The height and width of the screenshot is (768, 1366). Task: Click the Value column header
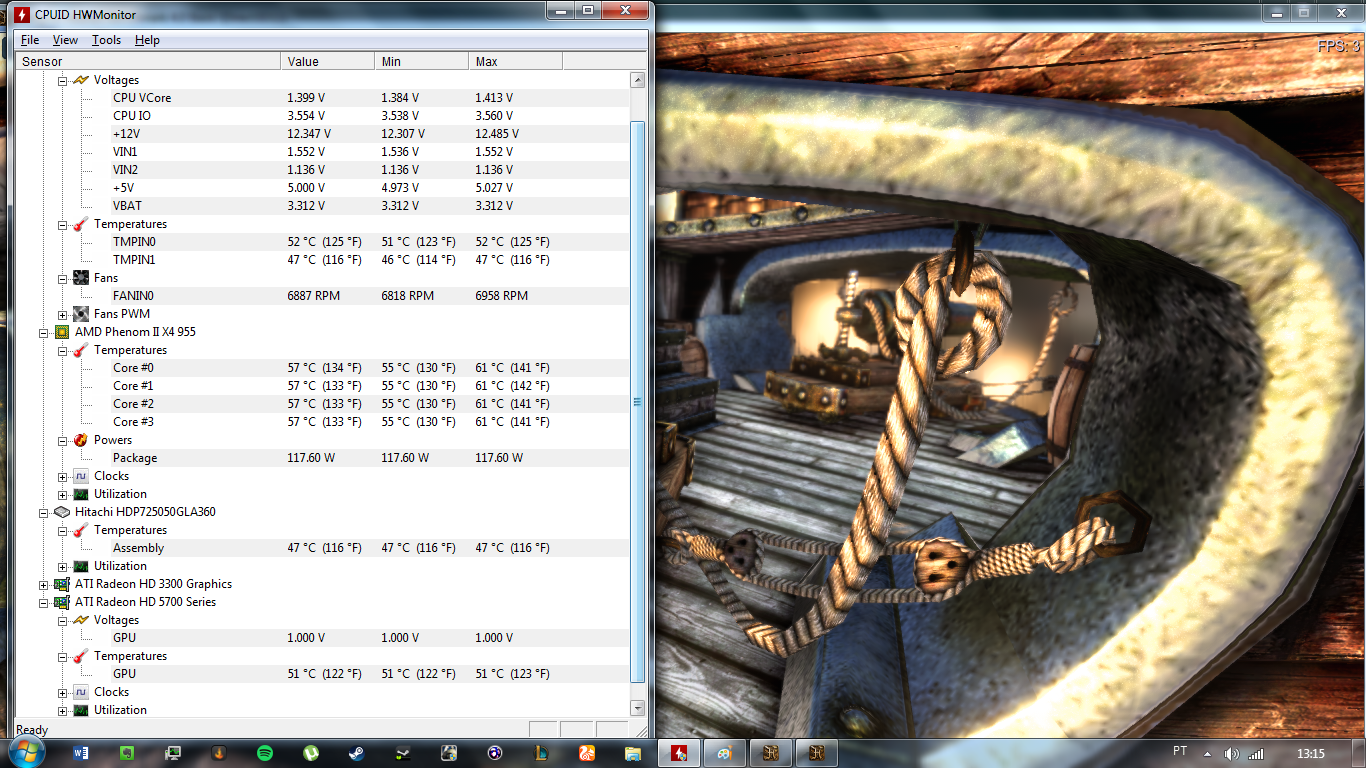328,61
